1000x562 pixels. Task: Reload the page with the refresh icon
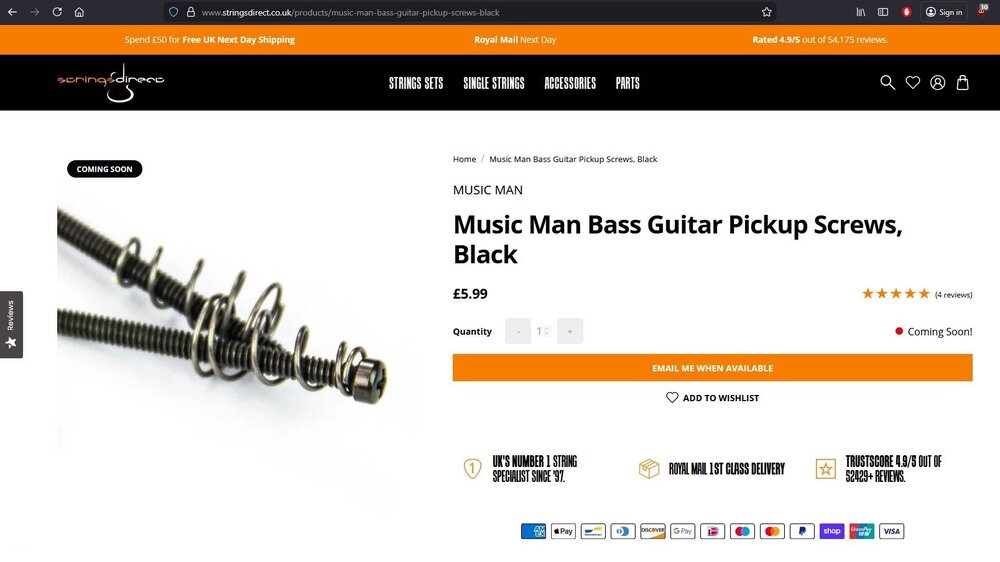(57, 12)
